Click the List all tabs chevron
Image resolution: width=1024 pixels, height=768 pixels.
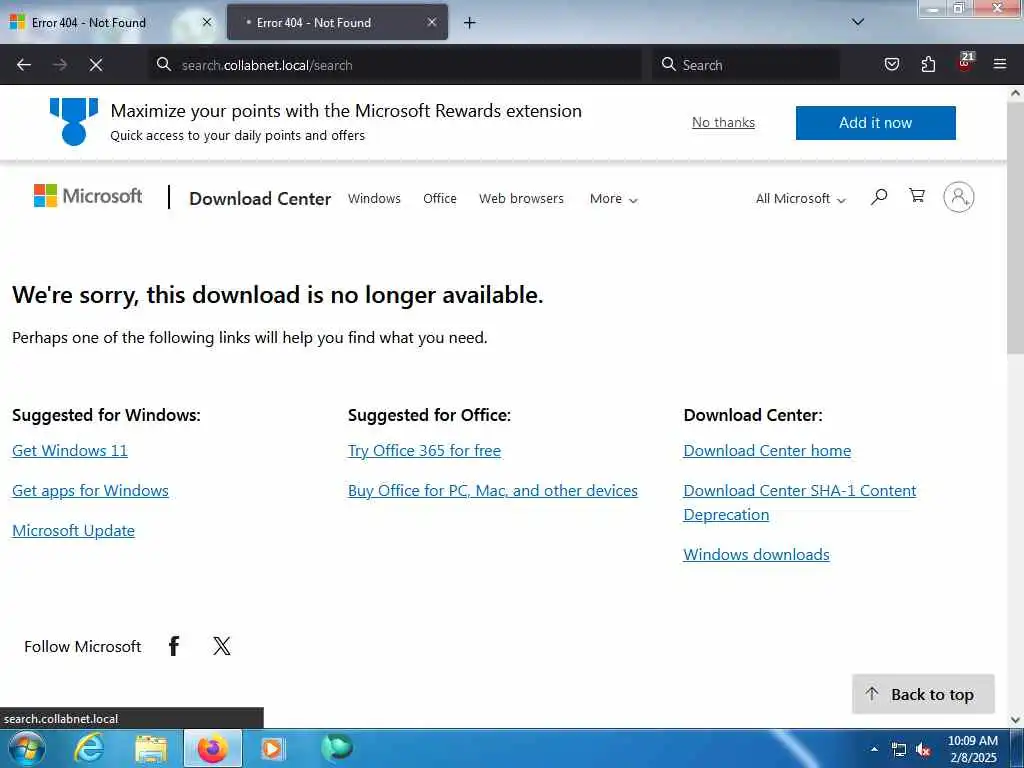[858, 22]
